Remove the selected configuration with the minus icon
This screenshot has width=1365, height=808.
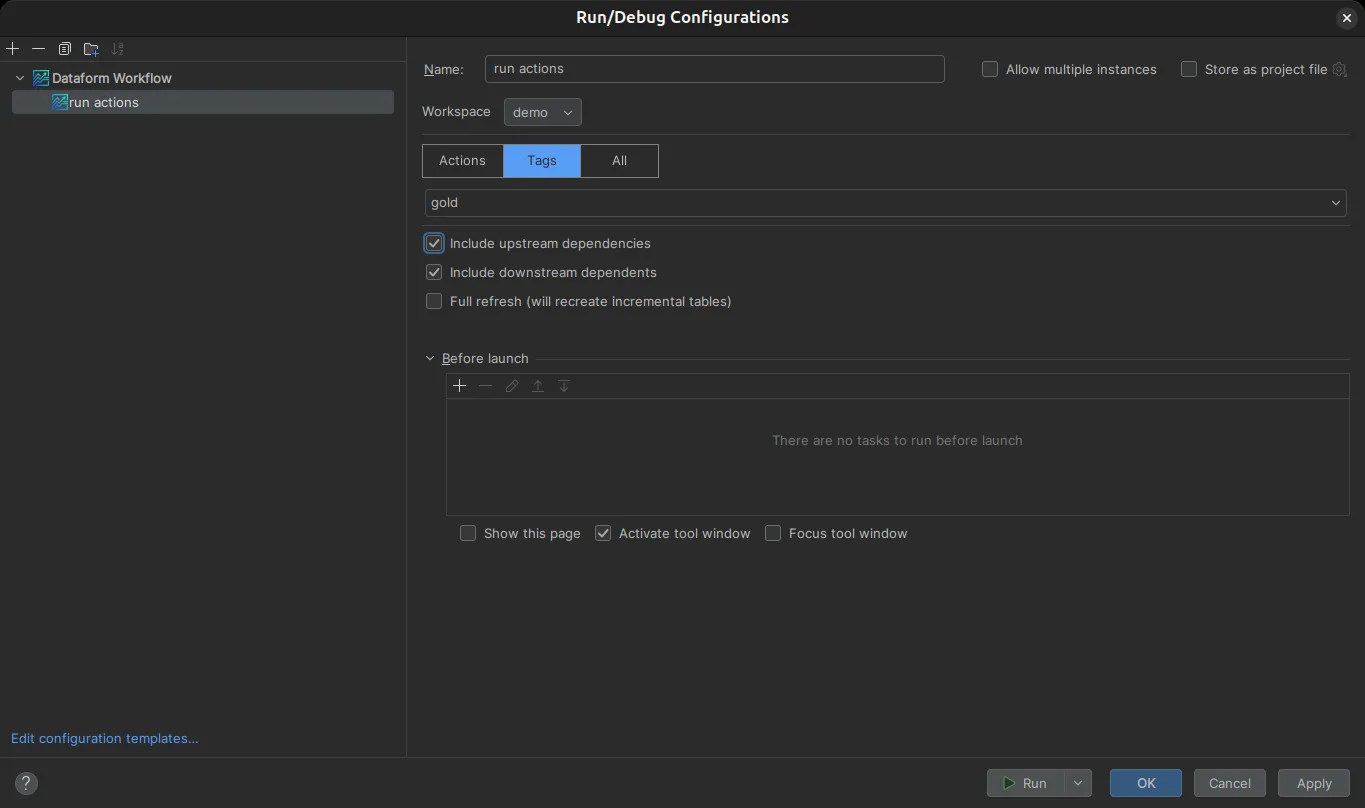[x=38, y=49]
